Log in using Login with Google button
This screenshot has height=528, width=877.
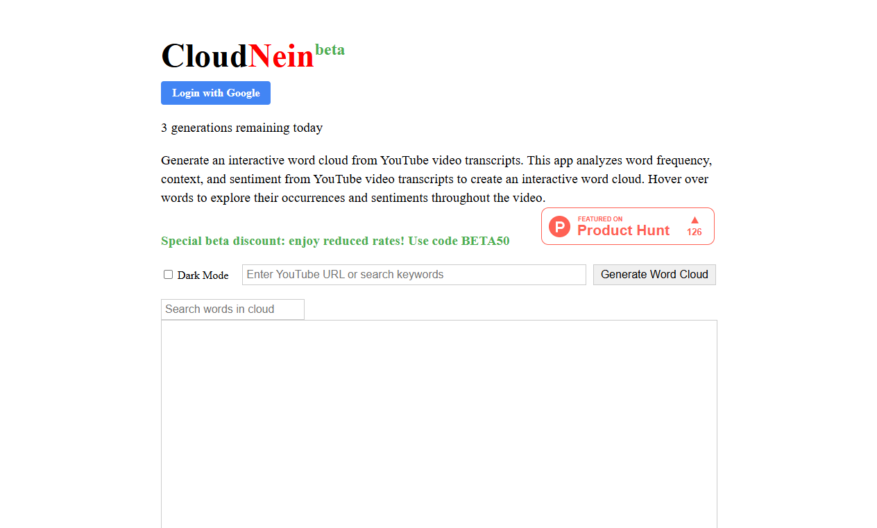point(216,93)
